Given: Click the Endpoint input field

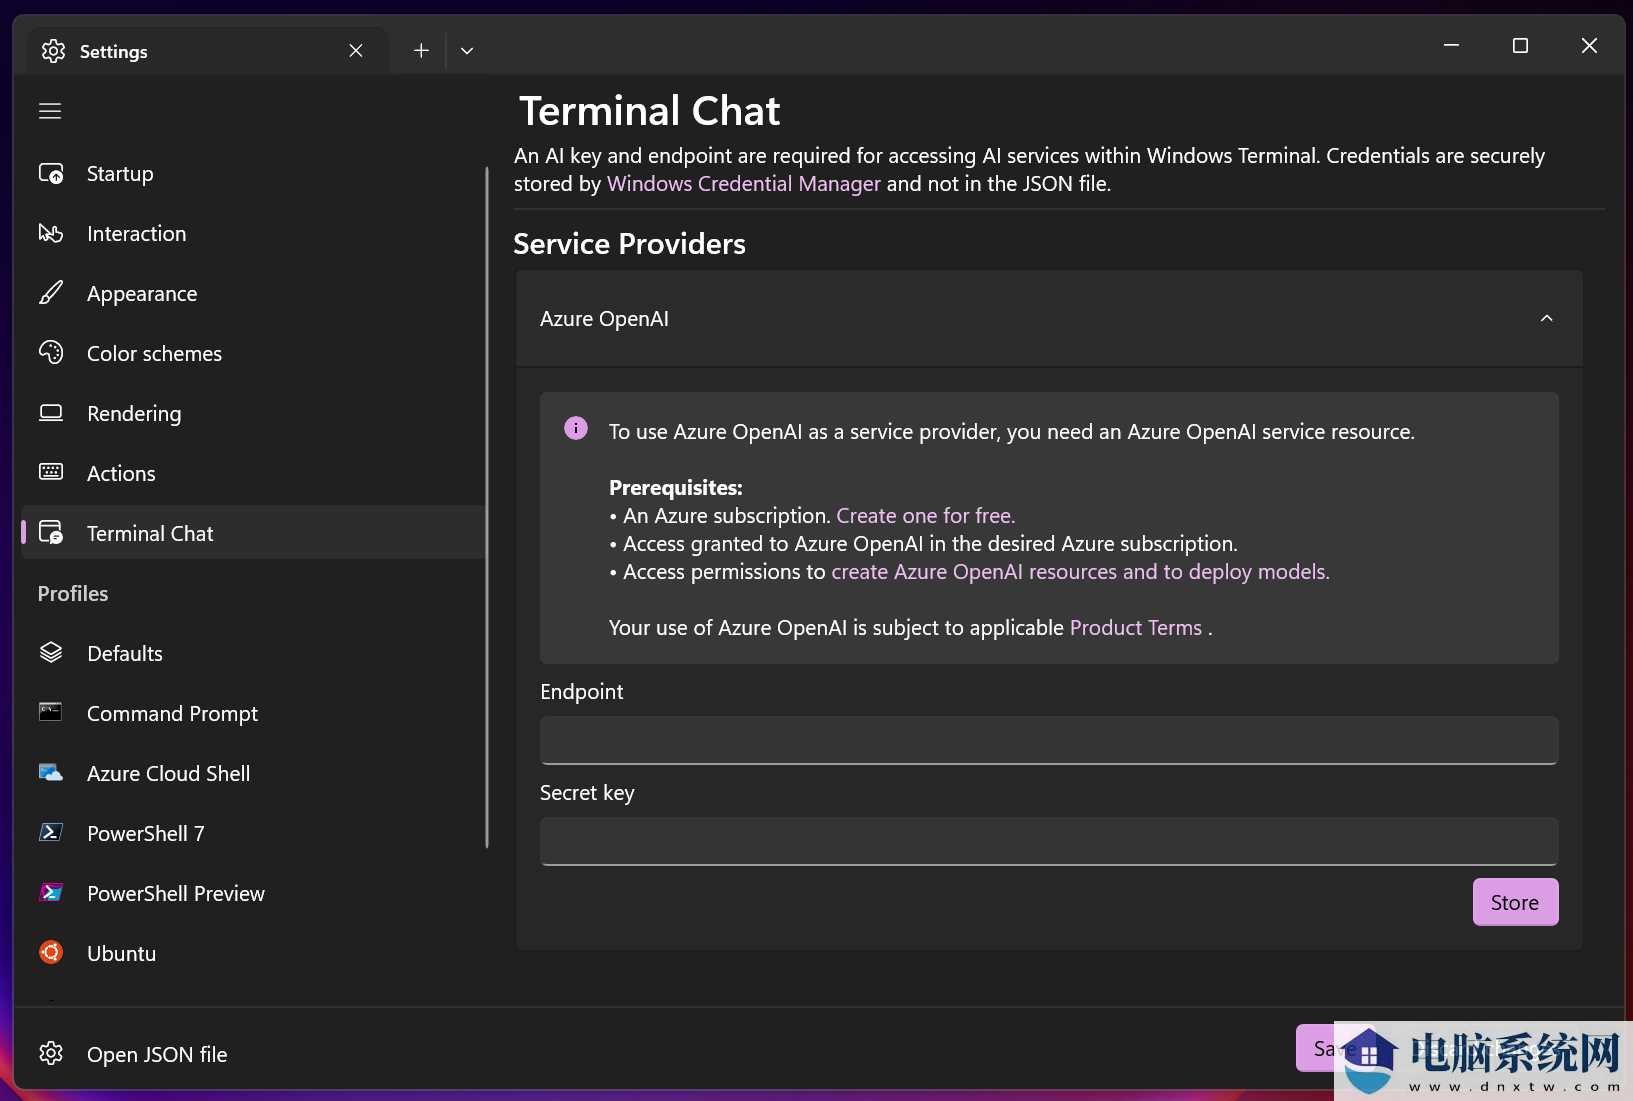Looking at the screenshot, I should 1049,740.
